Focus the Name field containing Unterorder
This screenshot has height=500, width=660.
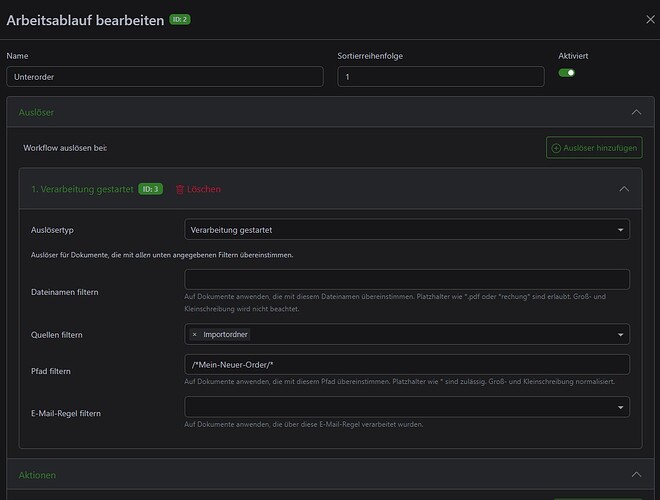pyautogui.click(x=165, y=77)
